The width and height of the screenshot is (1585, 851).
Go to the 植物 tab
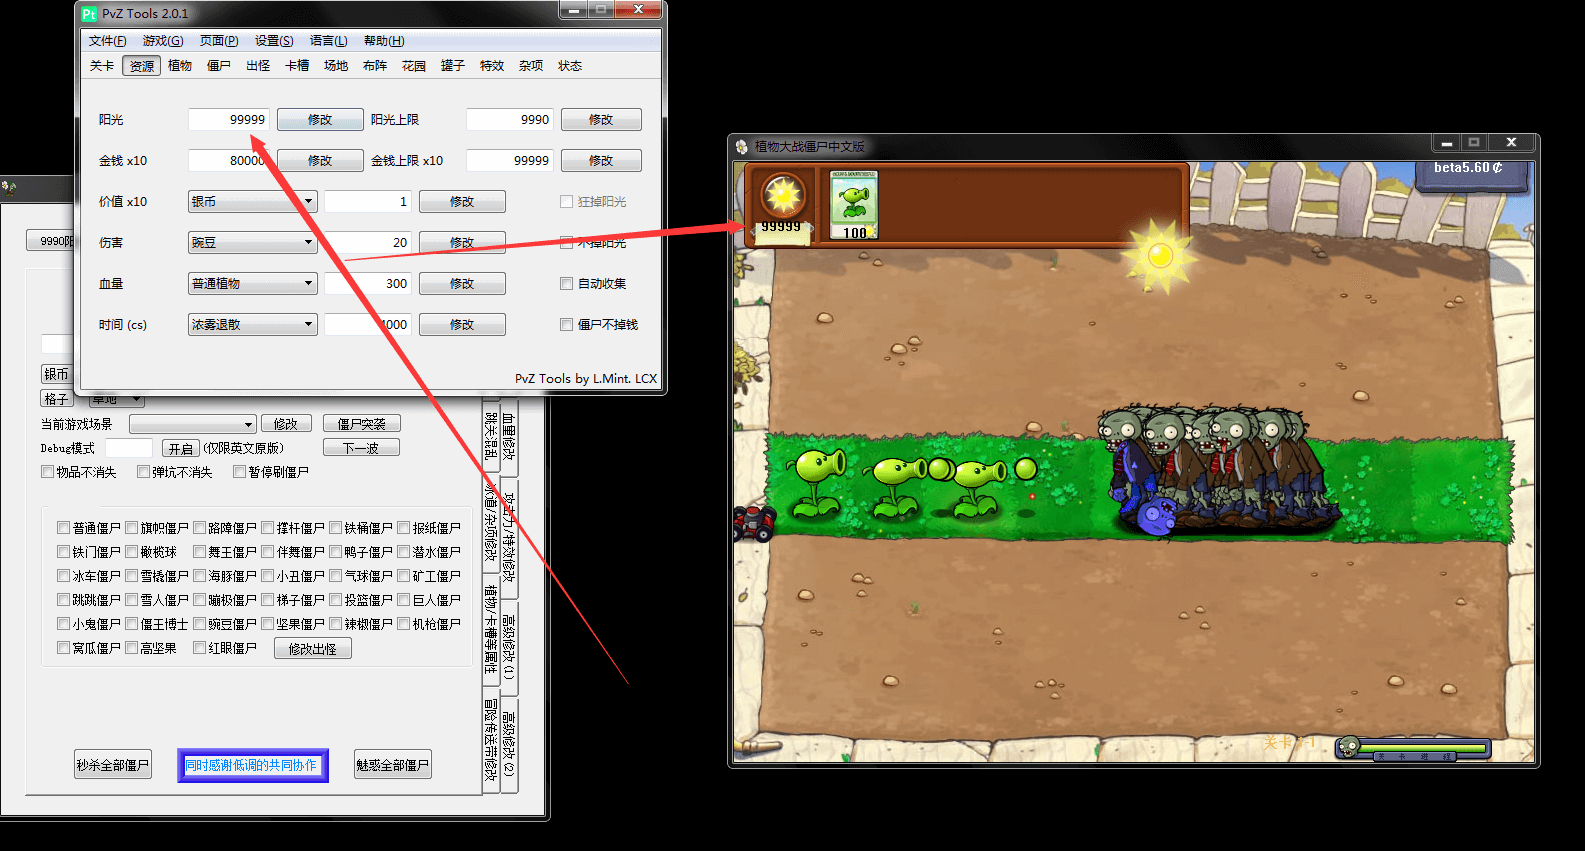pos(180,66)
